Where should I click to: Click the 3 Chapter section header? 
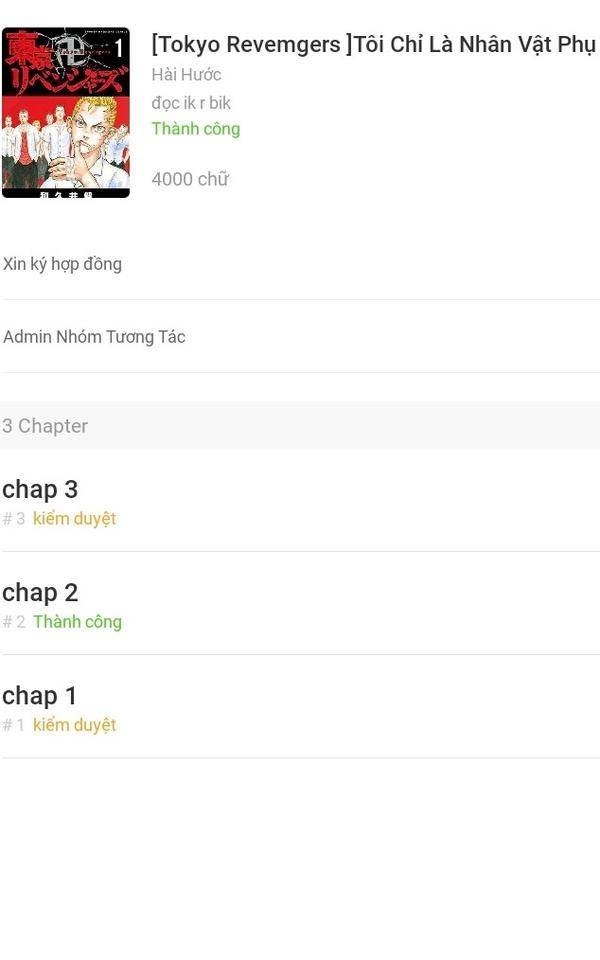(300, 426)
